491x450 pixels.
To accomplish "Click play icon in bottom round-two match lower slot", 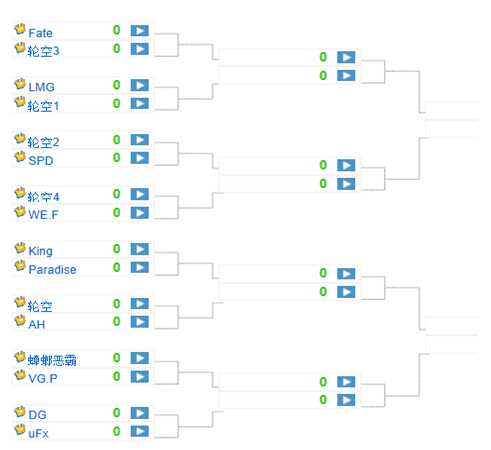I will (346, 400).
